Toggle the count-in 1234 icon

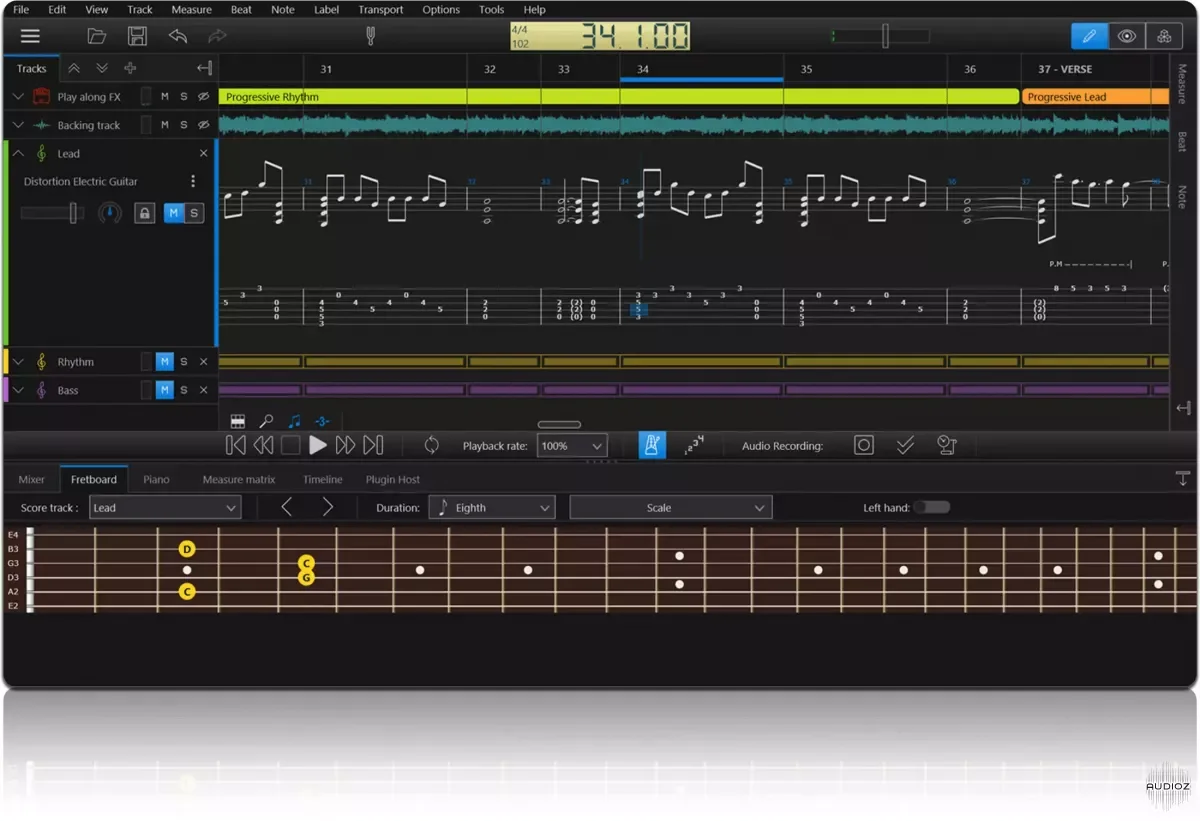coord(693,445)
